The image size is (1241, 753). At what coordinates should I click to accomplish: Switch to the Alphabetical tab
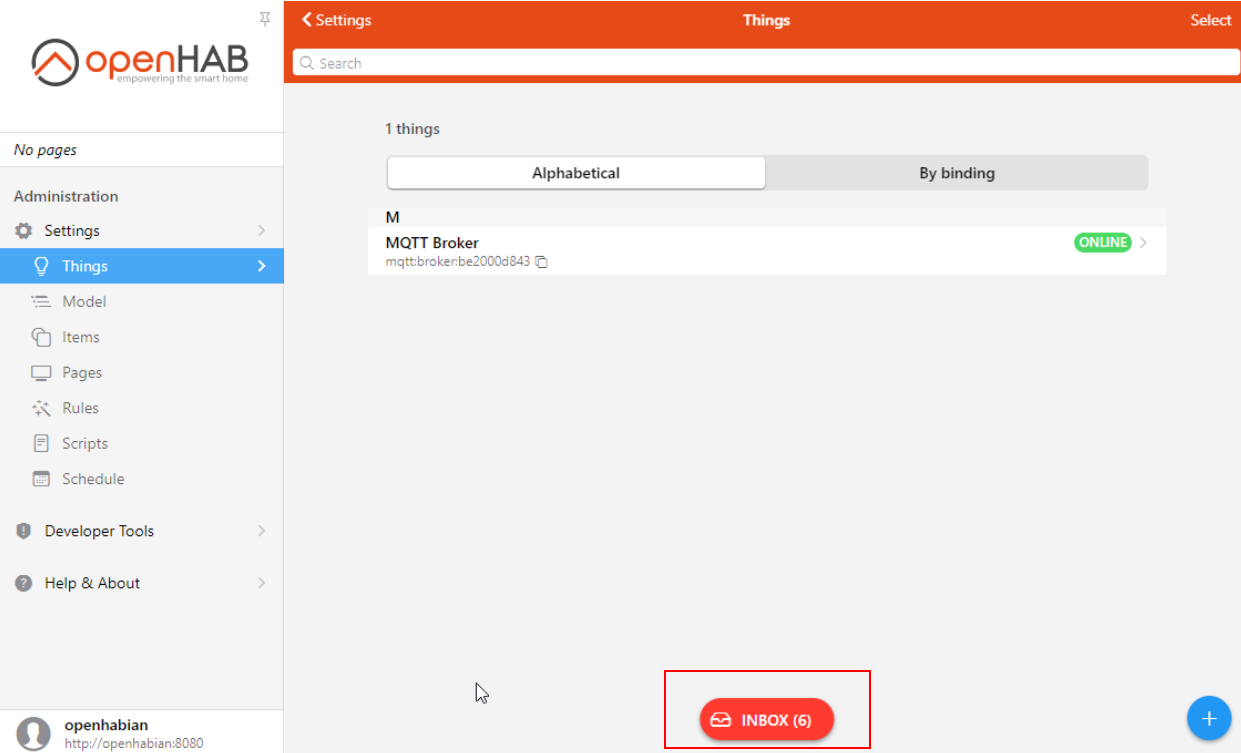click(575, 172)
